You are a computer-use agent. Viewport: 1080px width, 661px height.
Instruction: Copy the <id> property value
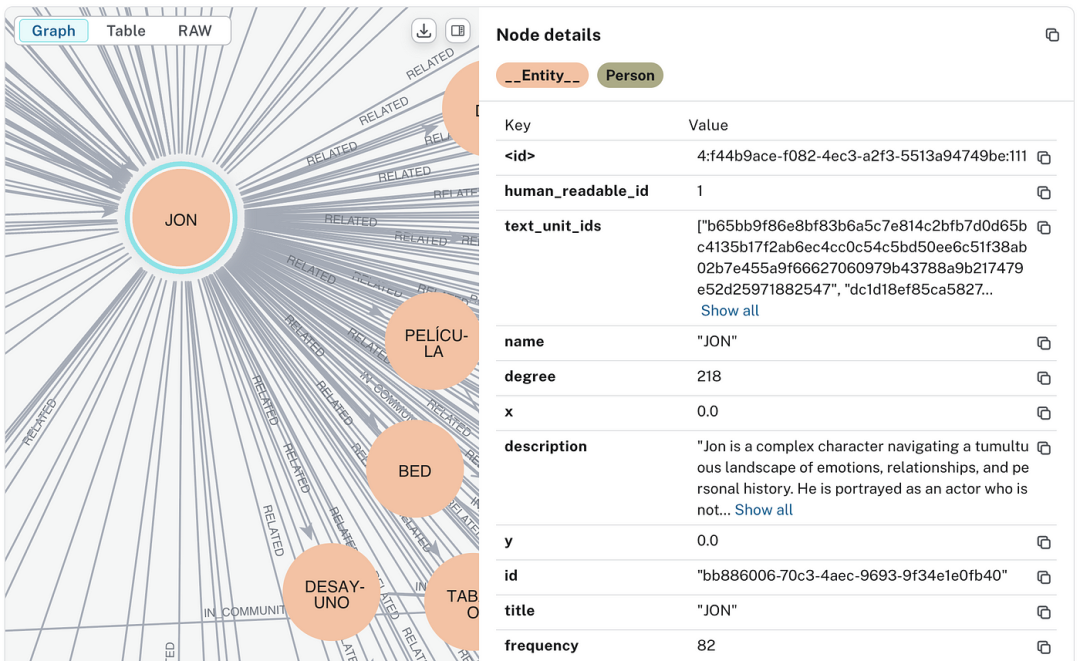[x=1043, y=158]
